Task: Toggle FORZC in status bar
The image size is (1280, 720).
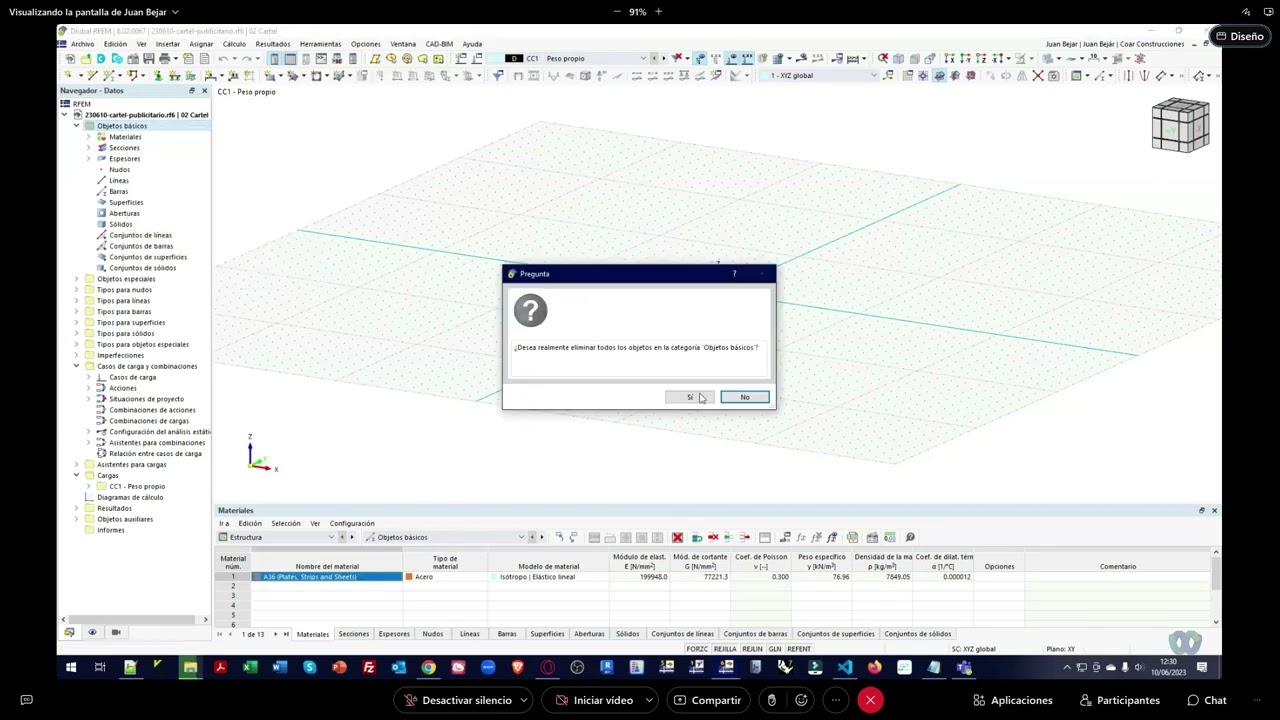Action: pyautogui.click(x=697, y=649)
